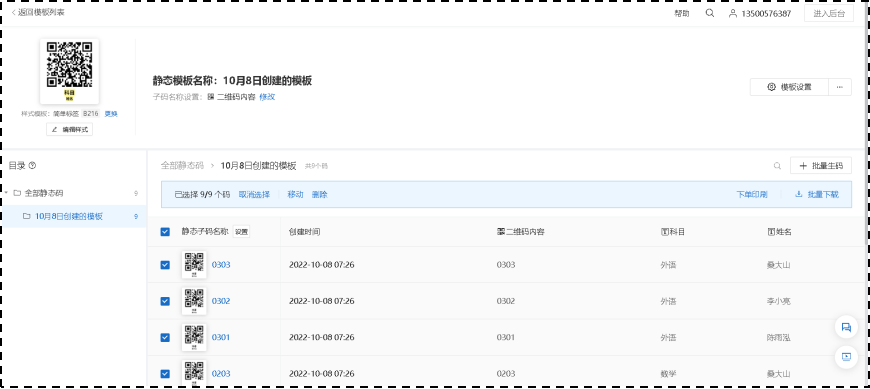The height and width of the screenshot is (389, 870).
Task: Click the top search magnifier icon
Action: (x=710, y=13)
